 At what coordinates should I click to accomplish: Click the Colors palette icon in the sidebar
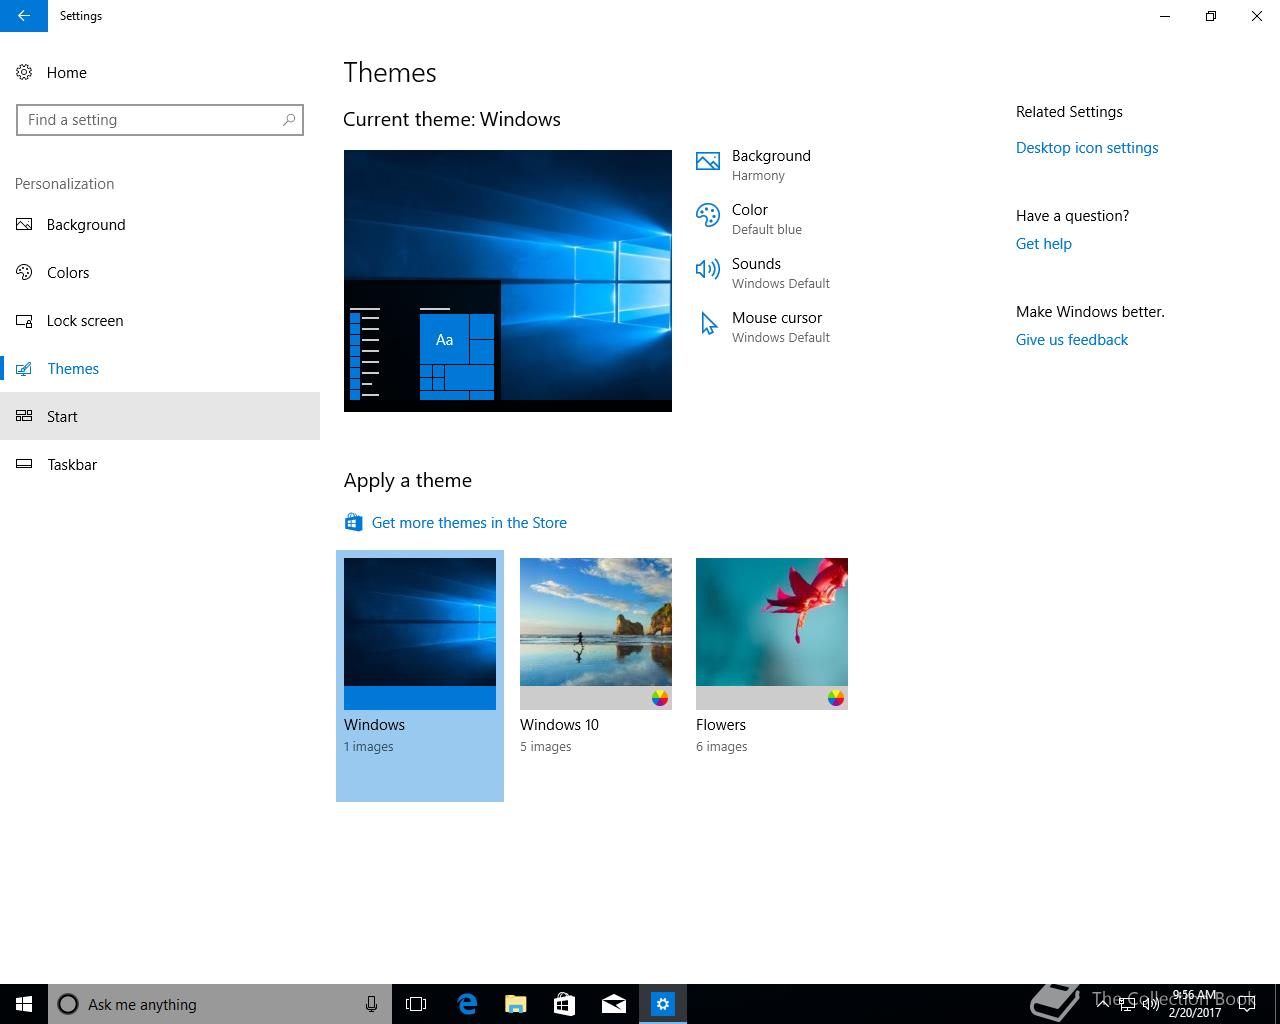click(x=24, y=272)
